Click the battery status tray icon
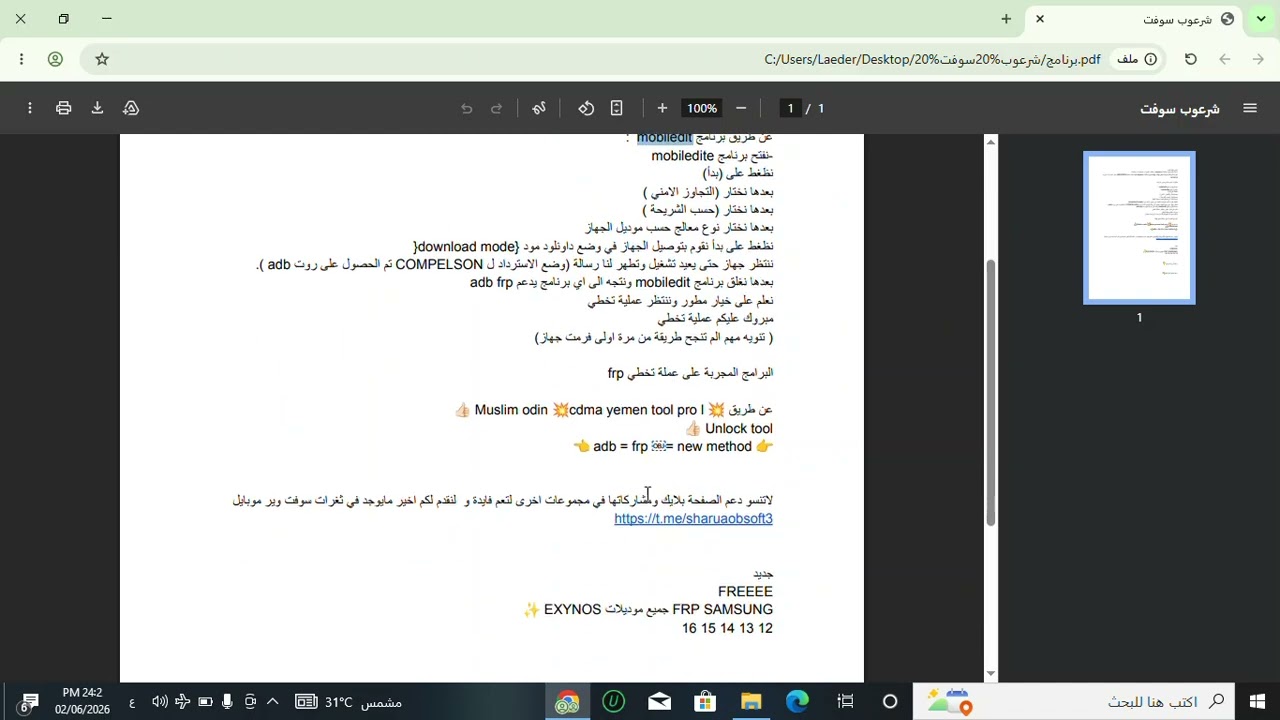Screen dimensions: 1280x720 pos(205,702)
